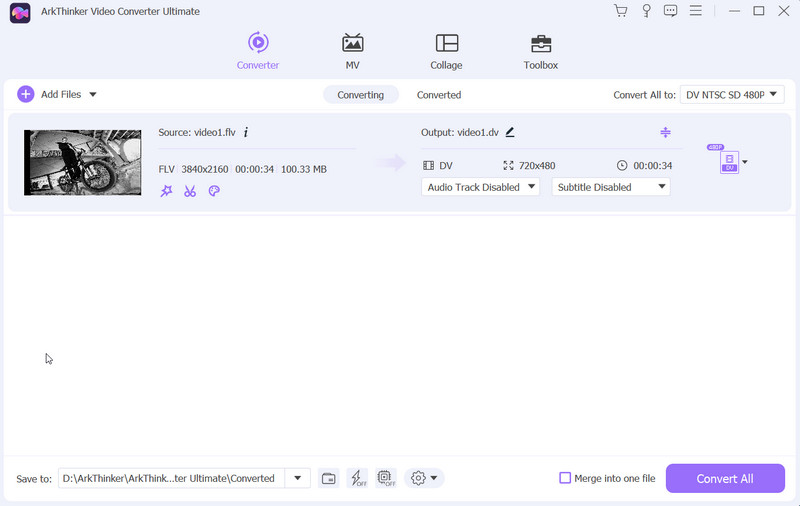Screen dimensions: 800x506
Task: Open the Audio Track Disabled dropdown
Action: coord(480,187)
